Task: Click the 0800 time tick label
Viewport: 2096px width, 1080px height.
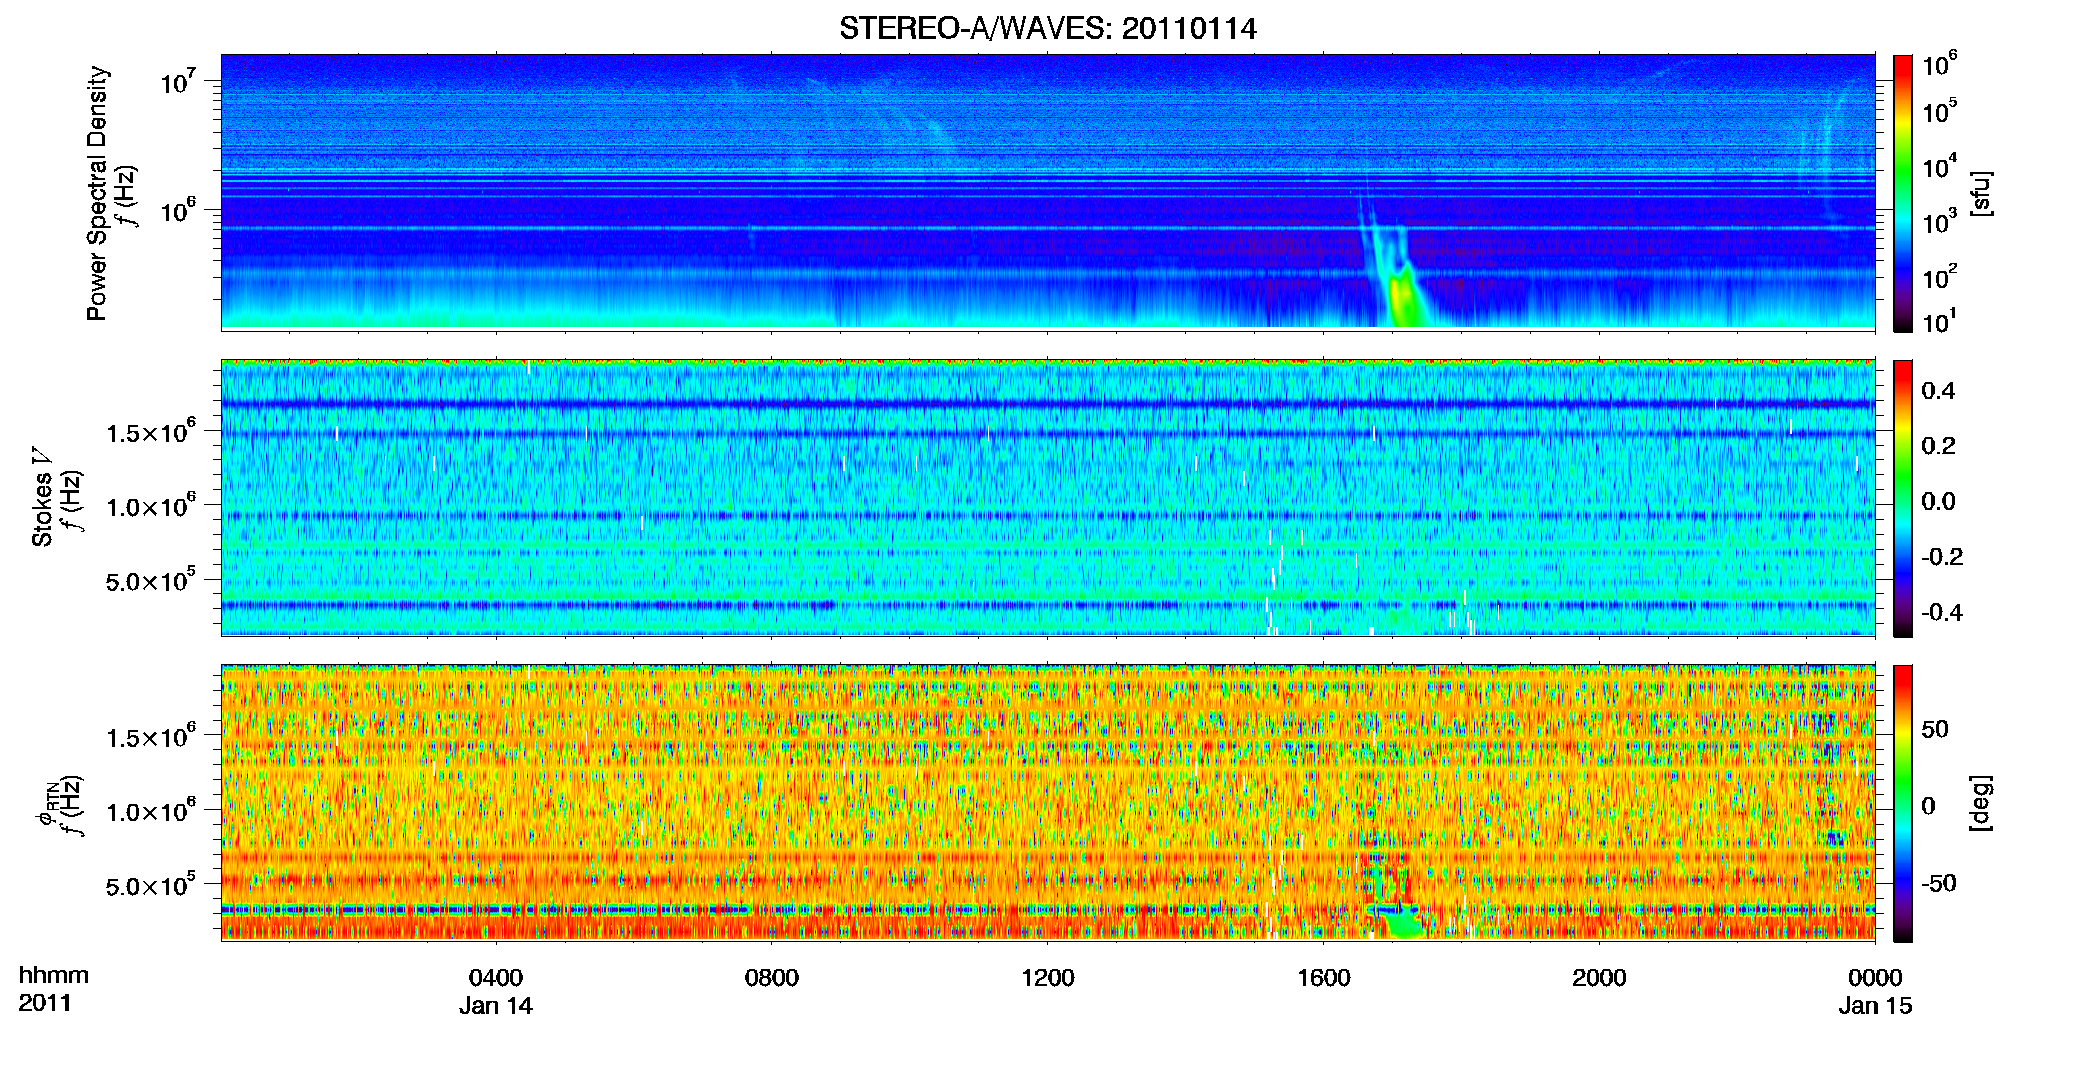Action: click(772, 977)
